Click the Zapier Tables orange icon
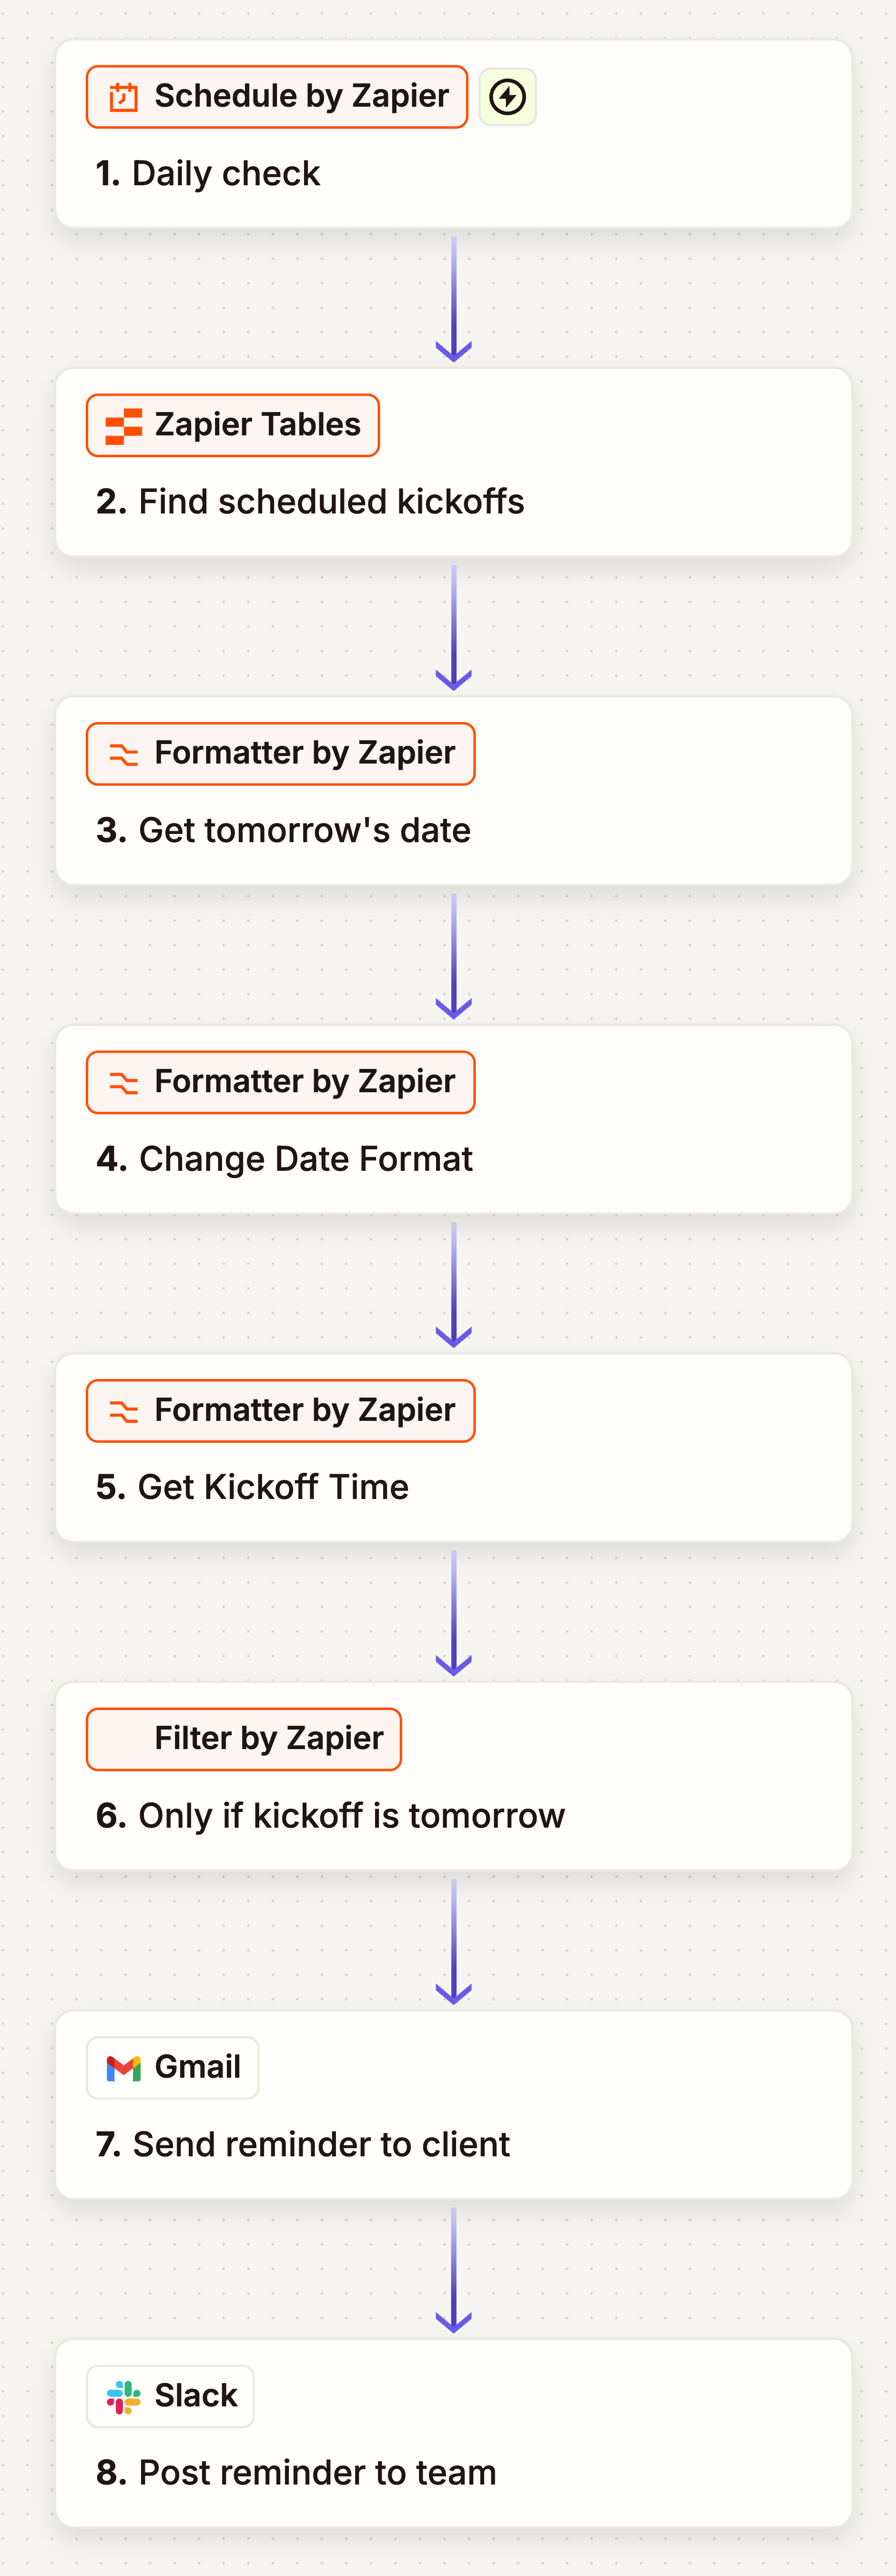Screen dimensions: 896x2576 [123, 426]
